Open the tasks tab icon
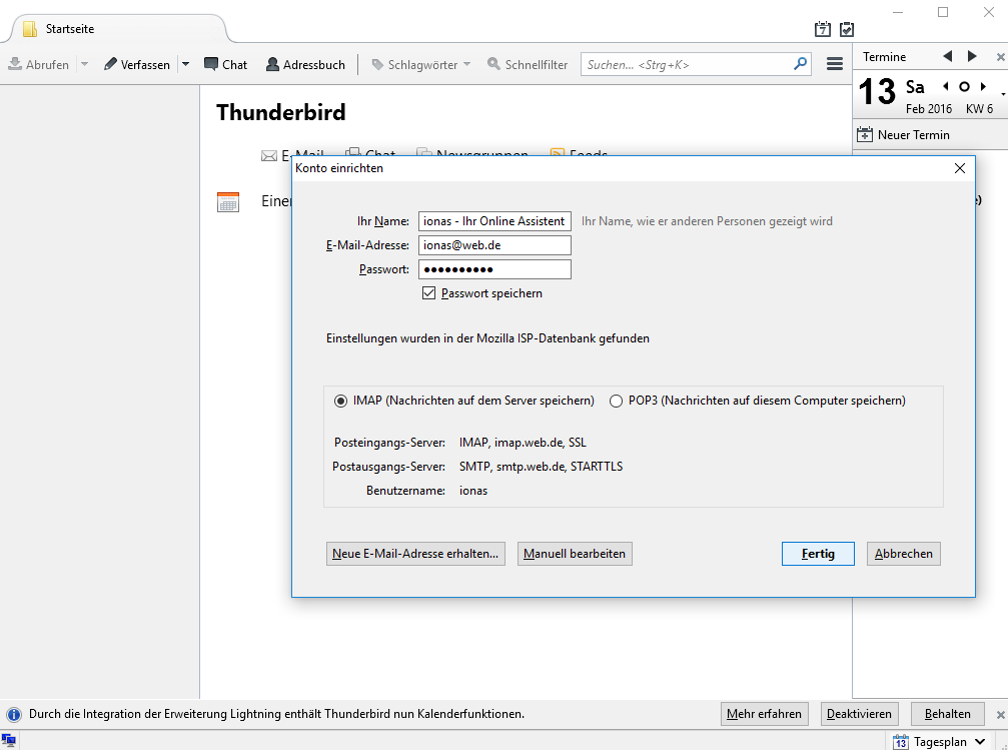This screenshot has height=750, width=1008. (847, 29)
